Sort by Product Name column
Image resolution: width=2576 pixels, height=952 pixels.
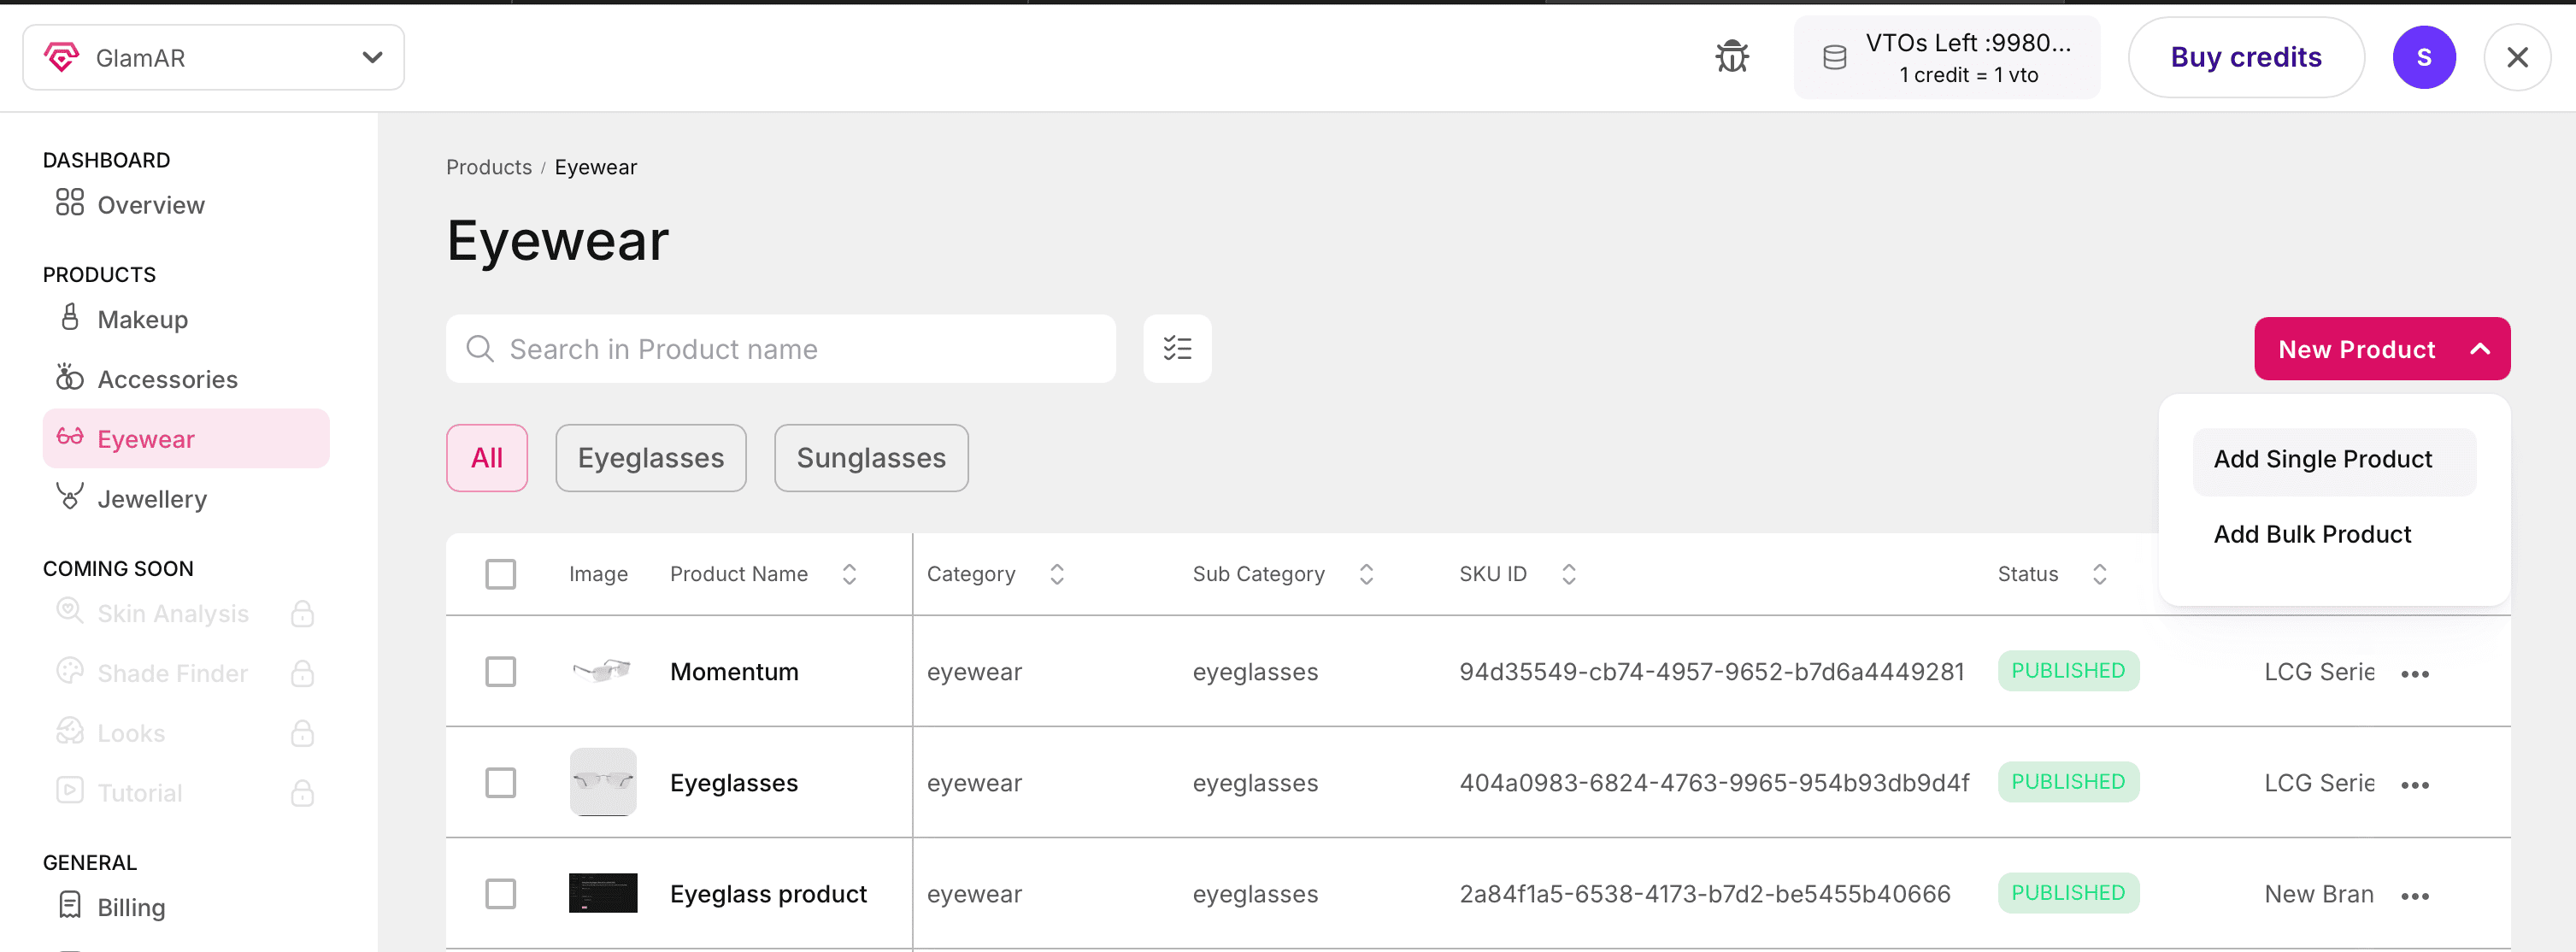click(x=849, y=574)
